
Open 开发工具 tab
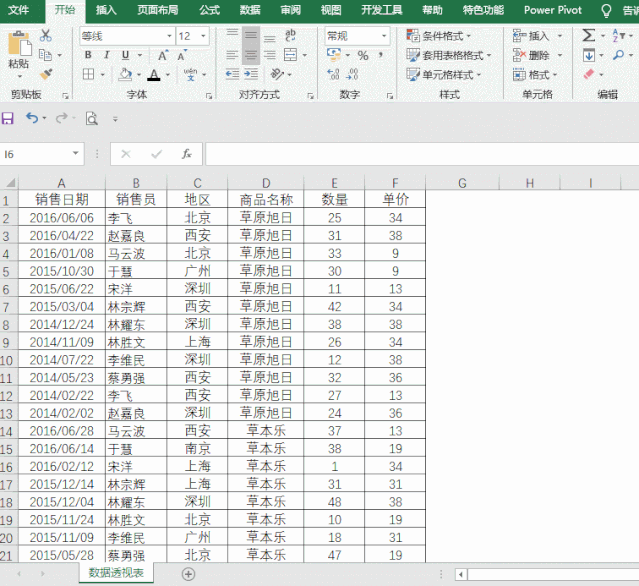click(381, 10)
